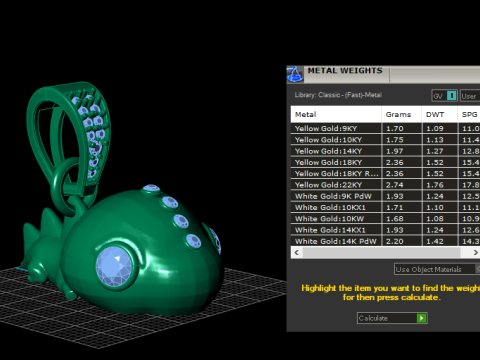Click the User button

[470, 96]
